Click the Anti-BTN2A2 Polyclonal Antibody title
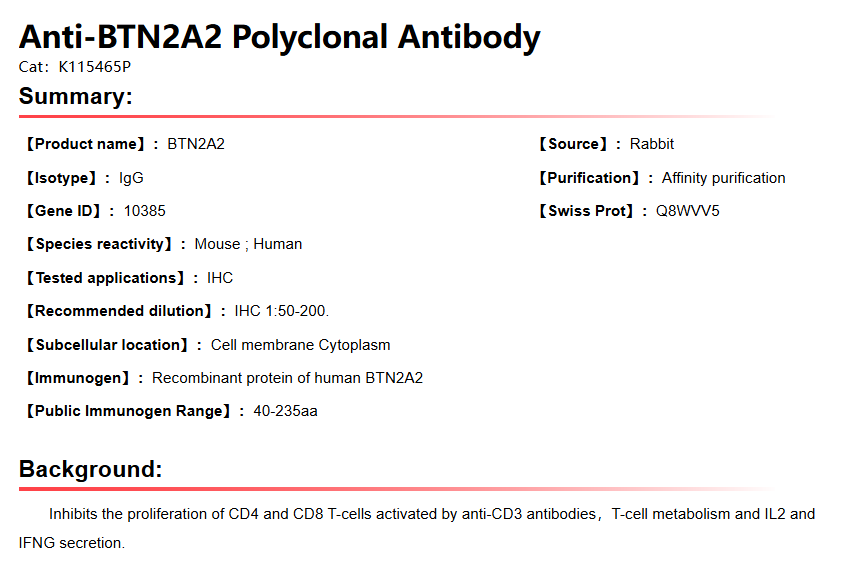The width and height of the screenshot is (866, 584). [279, 38]
